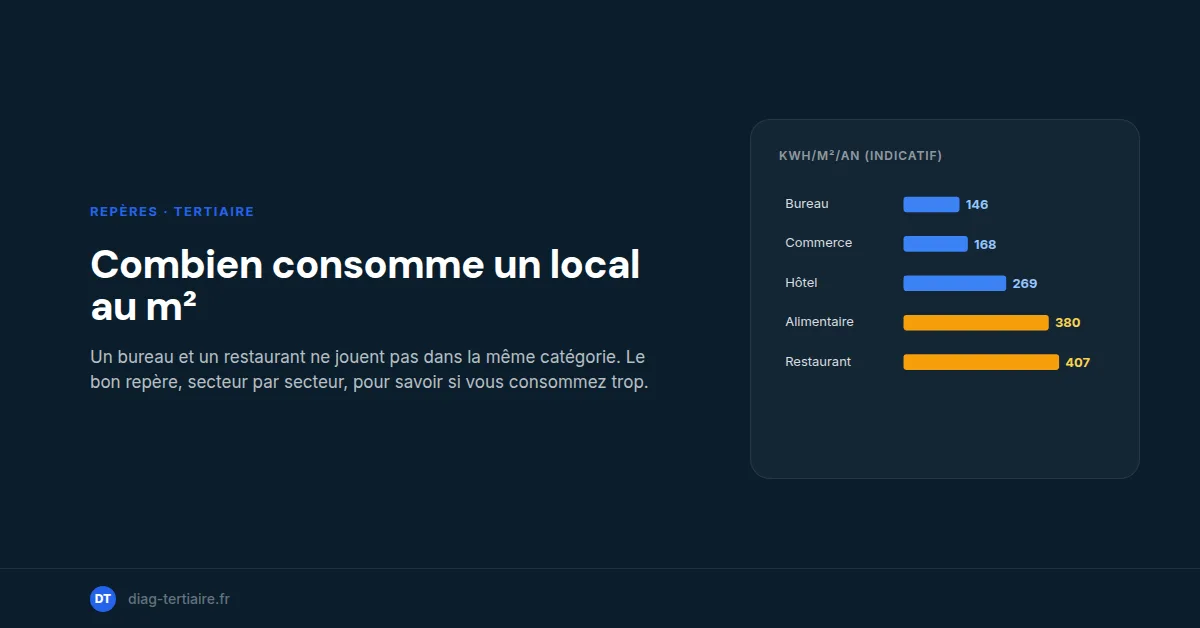Click the Alimentaire row label
Screen dimensions: 1200x628
pyautogui.click(x=819, y=322)
